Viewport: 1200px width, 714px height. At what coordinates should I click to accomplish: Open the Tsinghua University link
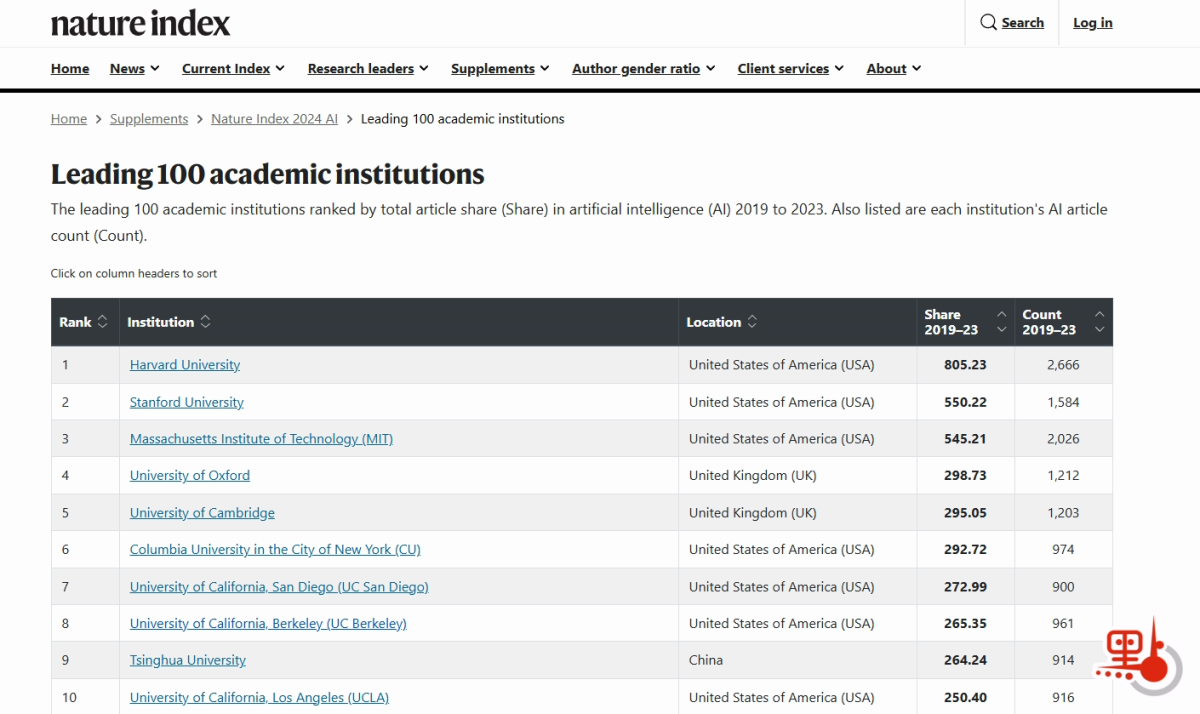point(188,661)
